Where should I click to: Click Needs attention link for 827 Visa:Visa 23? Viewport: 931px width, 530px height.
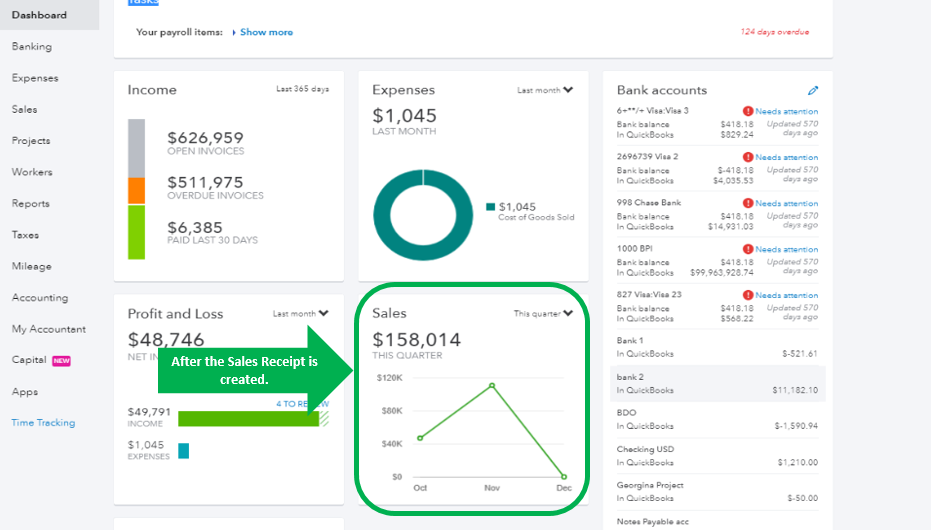coord(786,295)
